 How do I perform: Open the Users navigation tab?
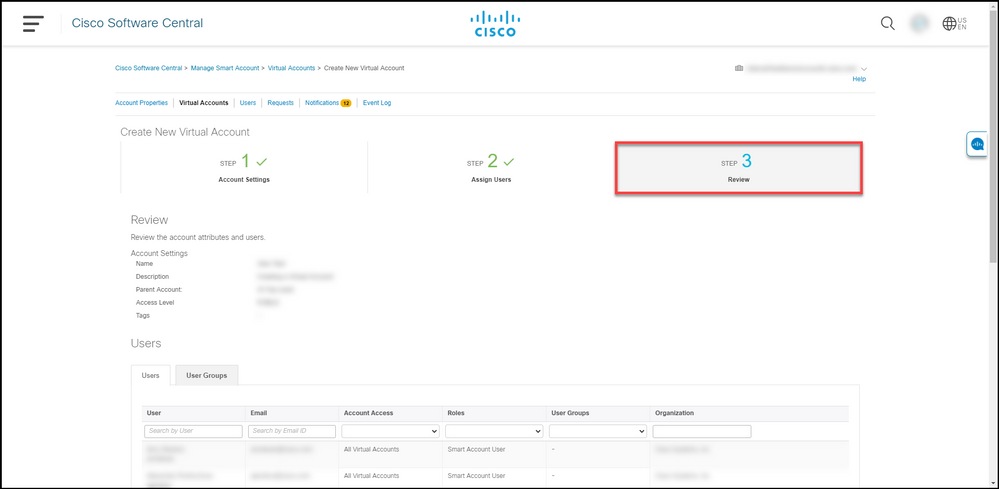[248, 103]
